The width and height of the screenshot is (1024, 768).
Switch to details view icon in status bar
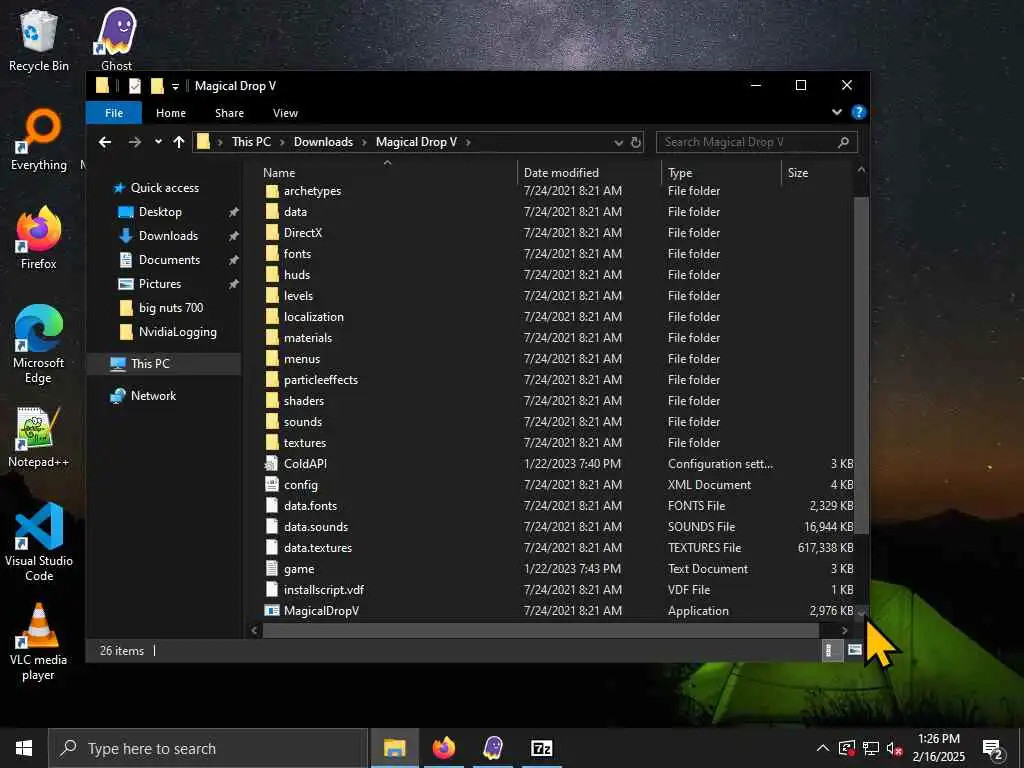pyautogui.click(x=831, y=650)
